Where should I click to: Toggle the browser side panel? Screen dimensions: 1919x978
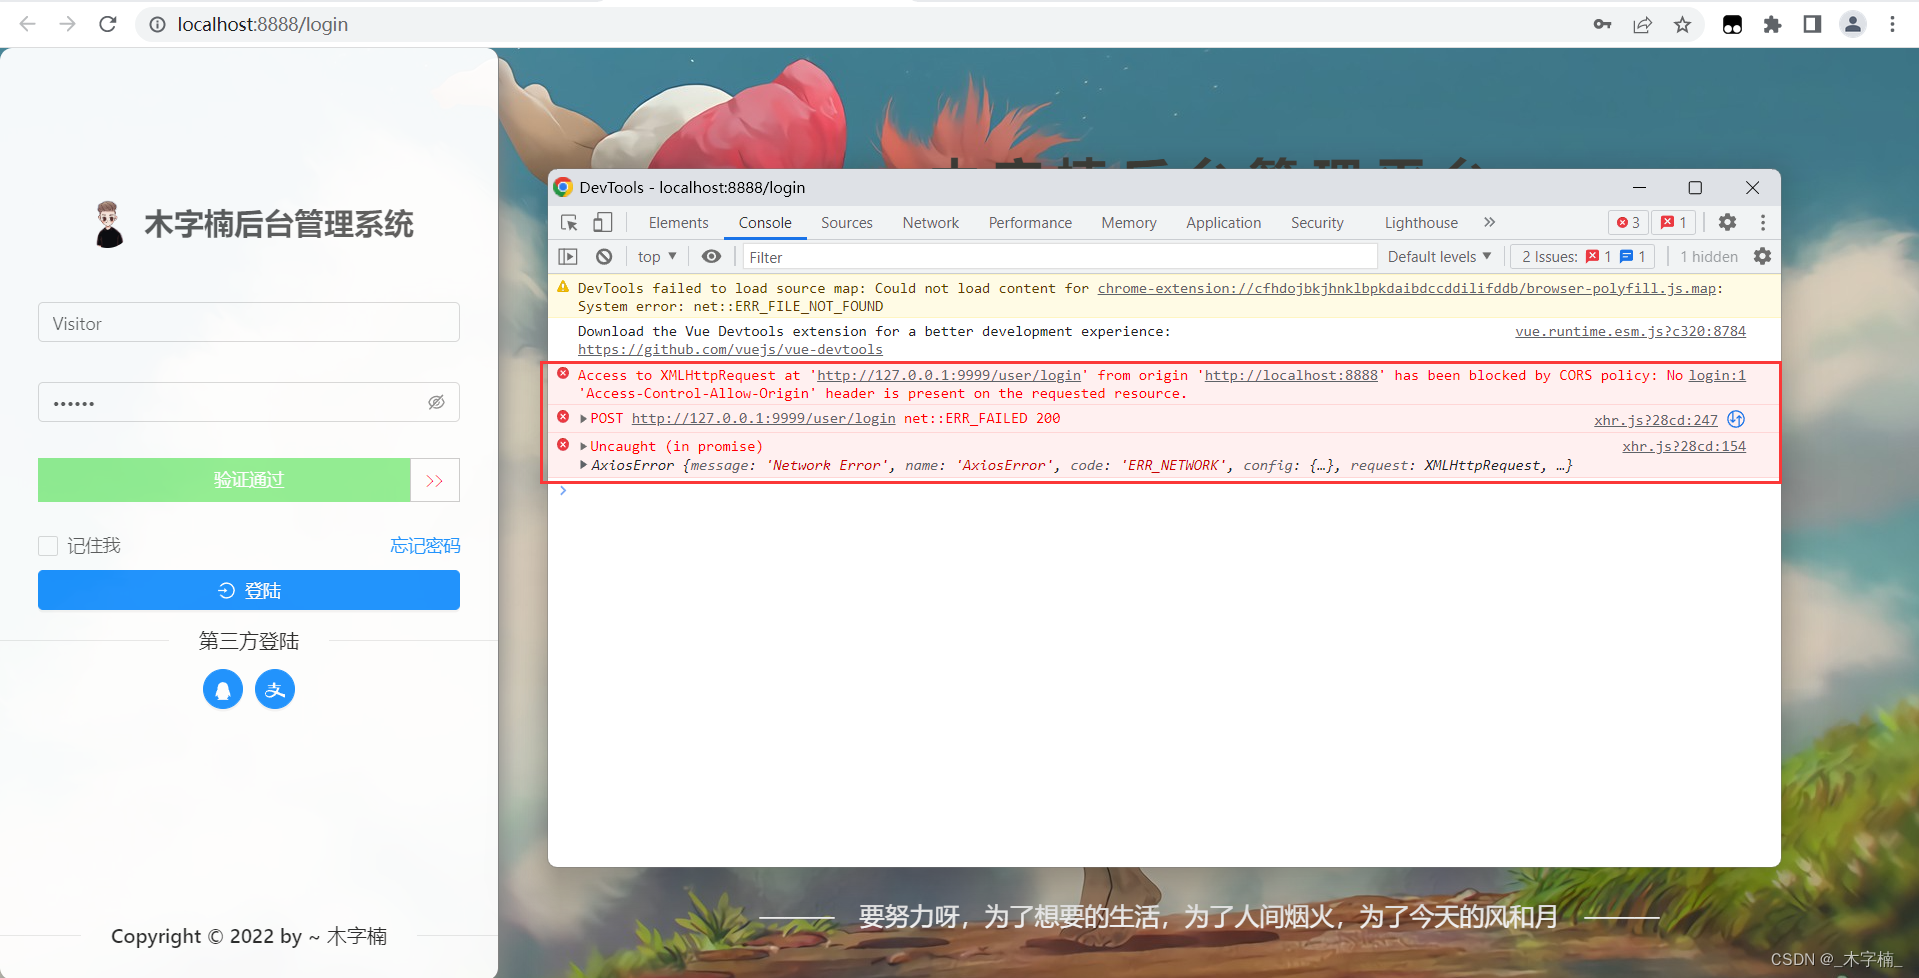(1812, 24)
